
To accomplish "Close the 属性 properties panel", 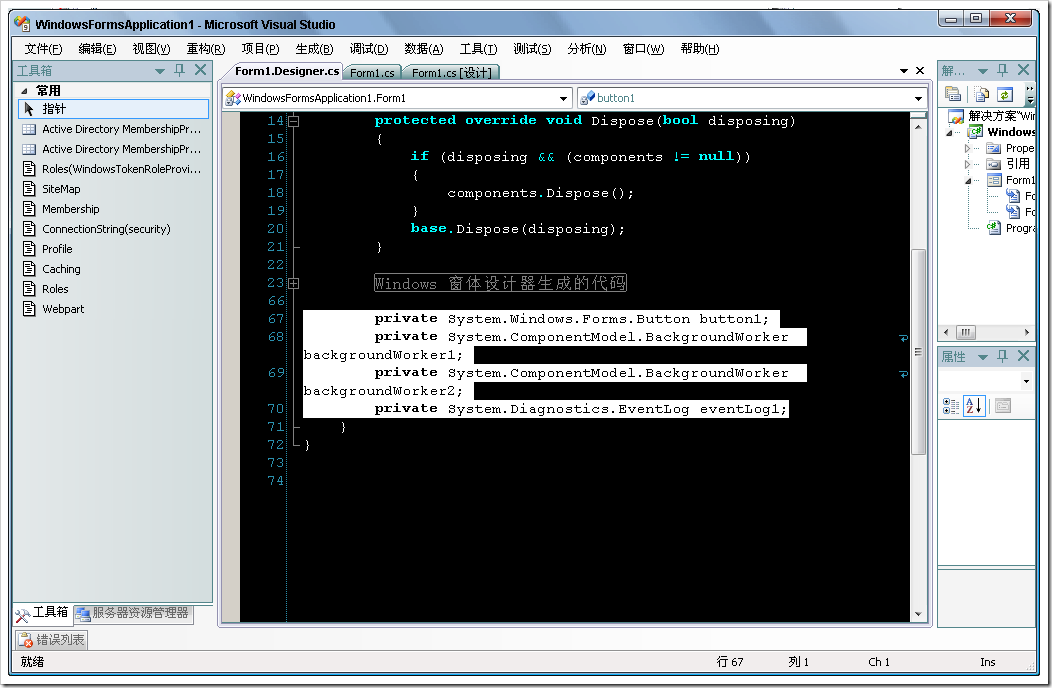I will click(x=1023, y=356).
